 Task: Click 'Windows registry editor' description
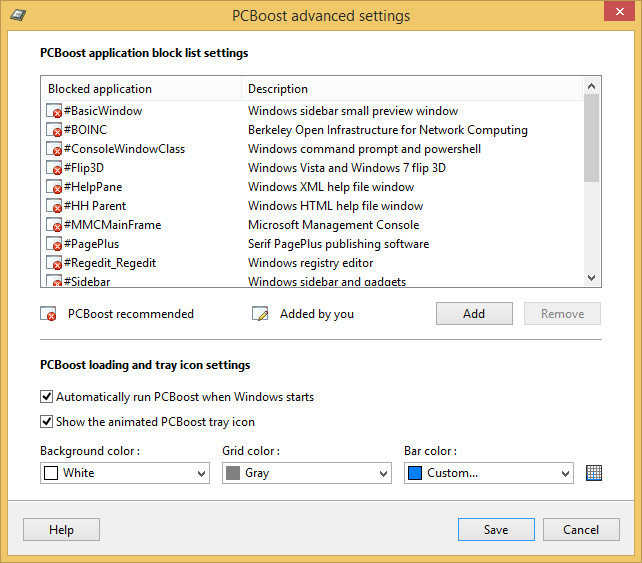click(x=310, y=263)
